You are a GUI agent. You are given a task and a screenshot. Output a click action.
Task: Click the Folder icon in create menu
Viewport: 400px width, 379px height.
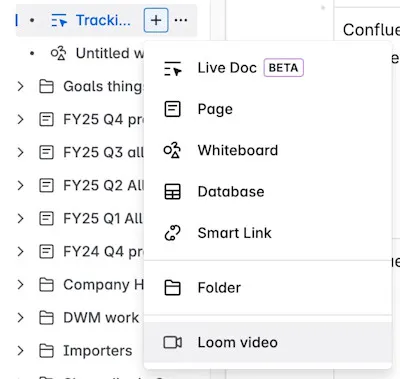click(173, 288)
